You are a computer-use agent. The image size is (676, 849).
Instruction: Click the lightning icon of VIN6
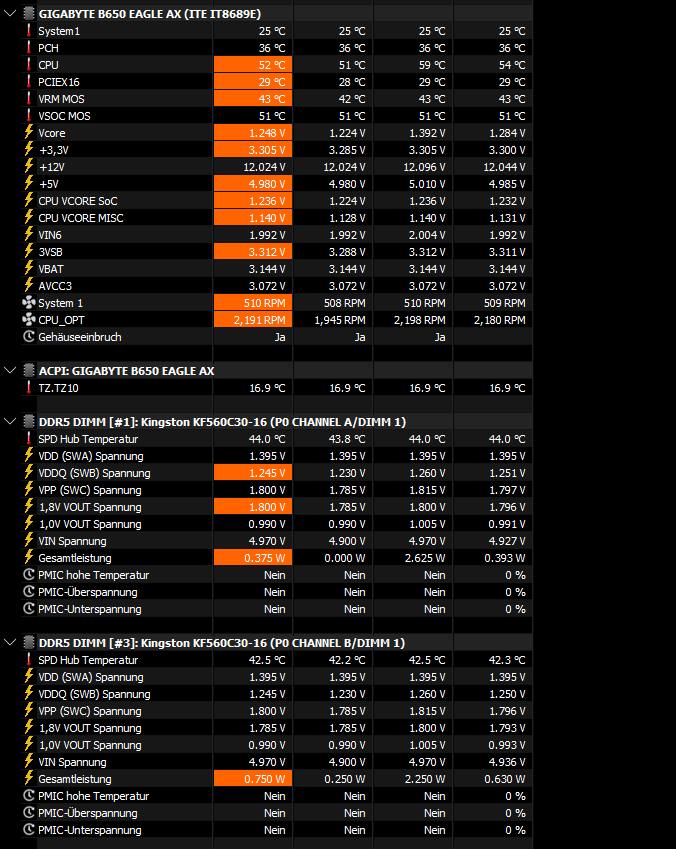pyautogui.click(x=29, y=234)
